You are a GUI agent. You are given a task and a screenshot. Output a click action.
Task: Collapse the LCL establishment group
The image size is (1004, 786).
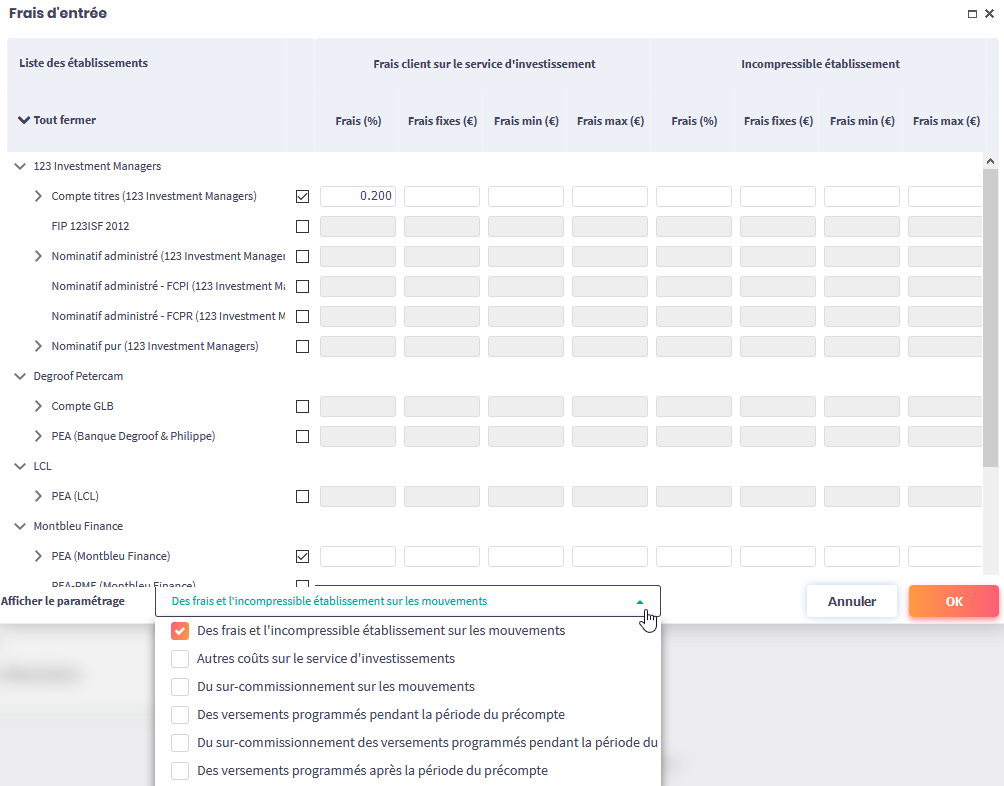coord(20,467)
